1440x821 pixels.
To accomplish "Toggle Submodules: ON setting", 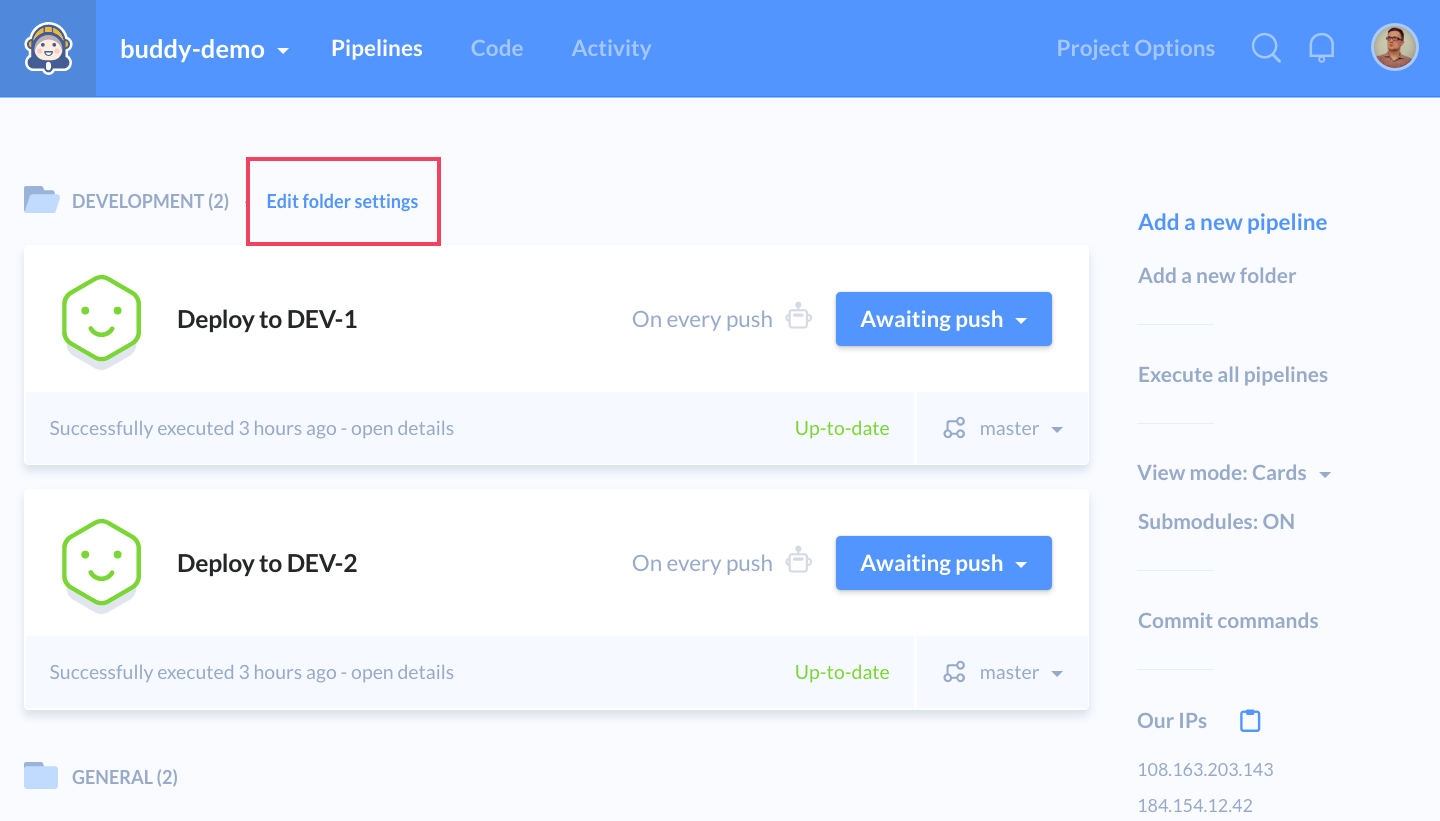I will (1216, 522).
